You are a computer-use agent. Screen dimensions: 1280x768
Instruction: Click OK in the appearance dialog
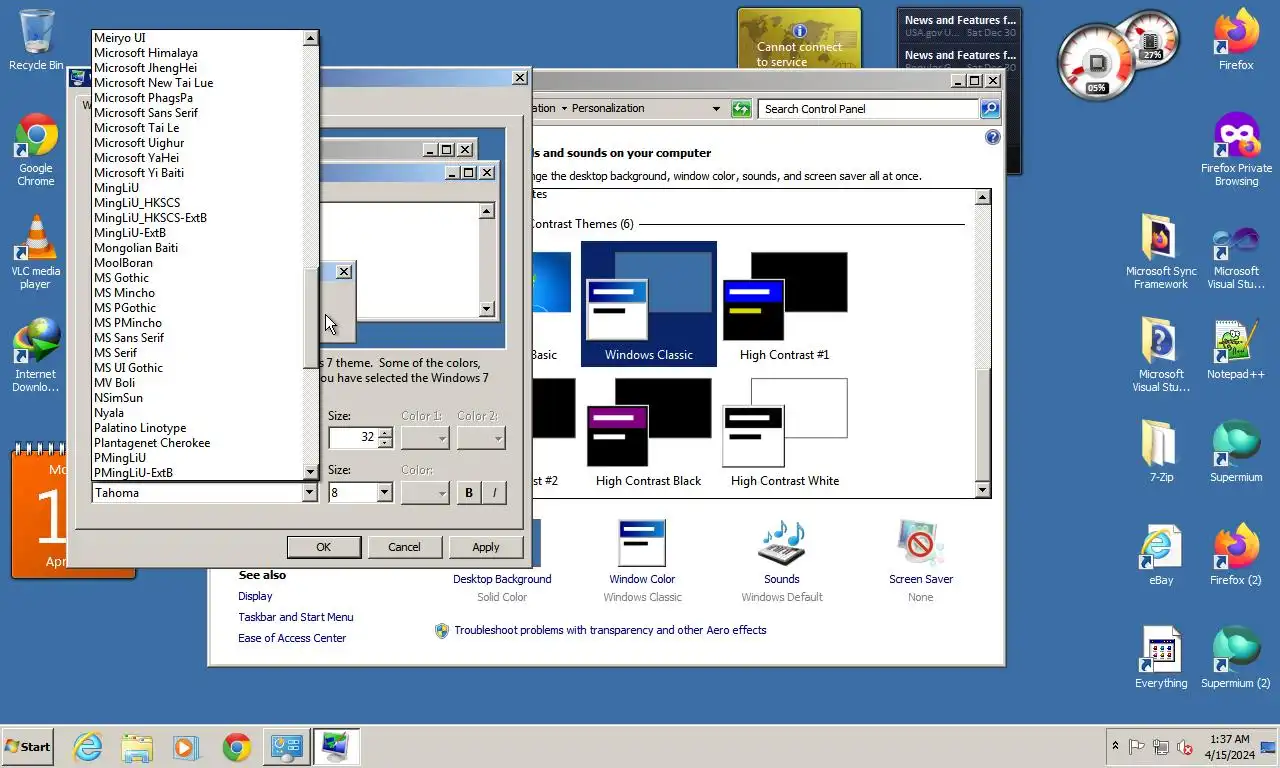(323, 547)
